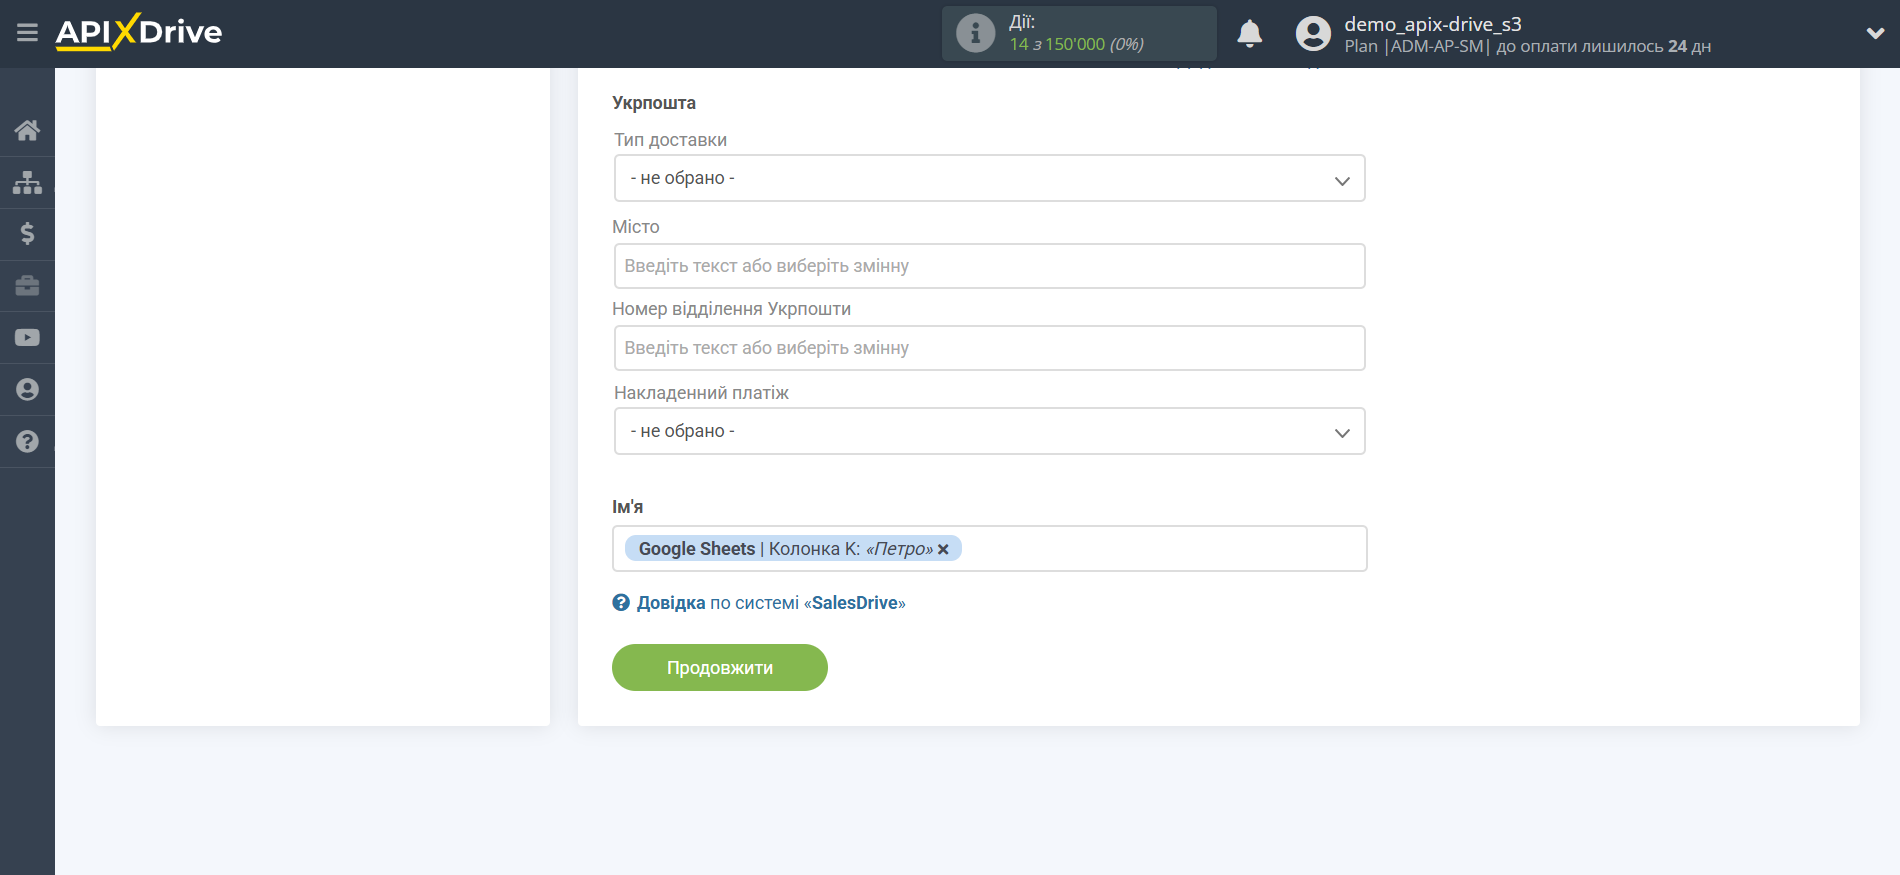Click the Продовжити button
The width and height of the screenshot is (1900, 875).
(x=720, y=667)
